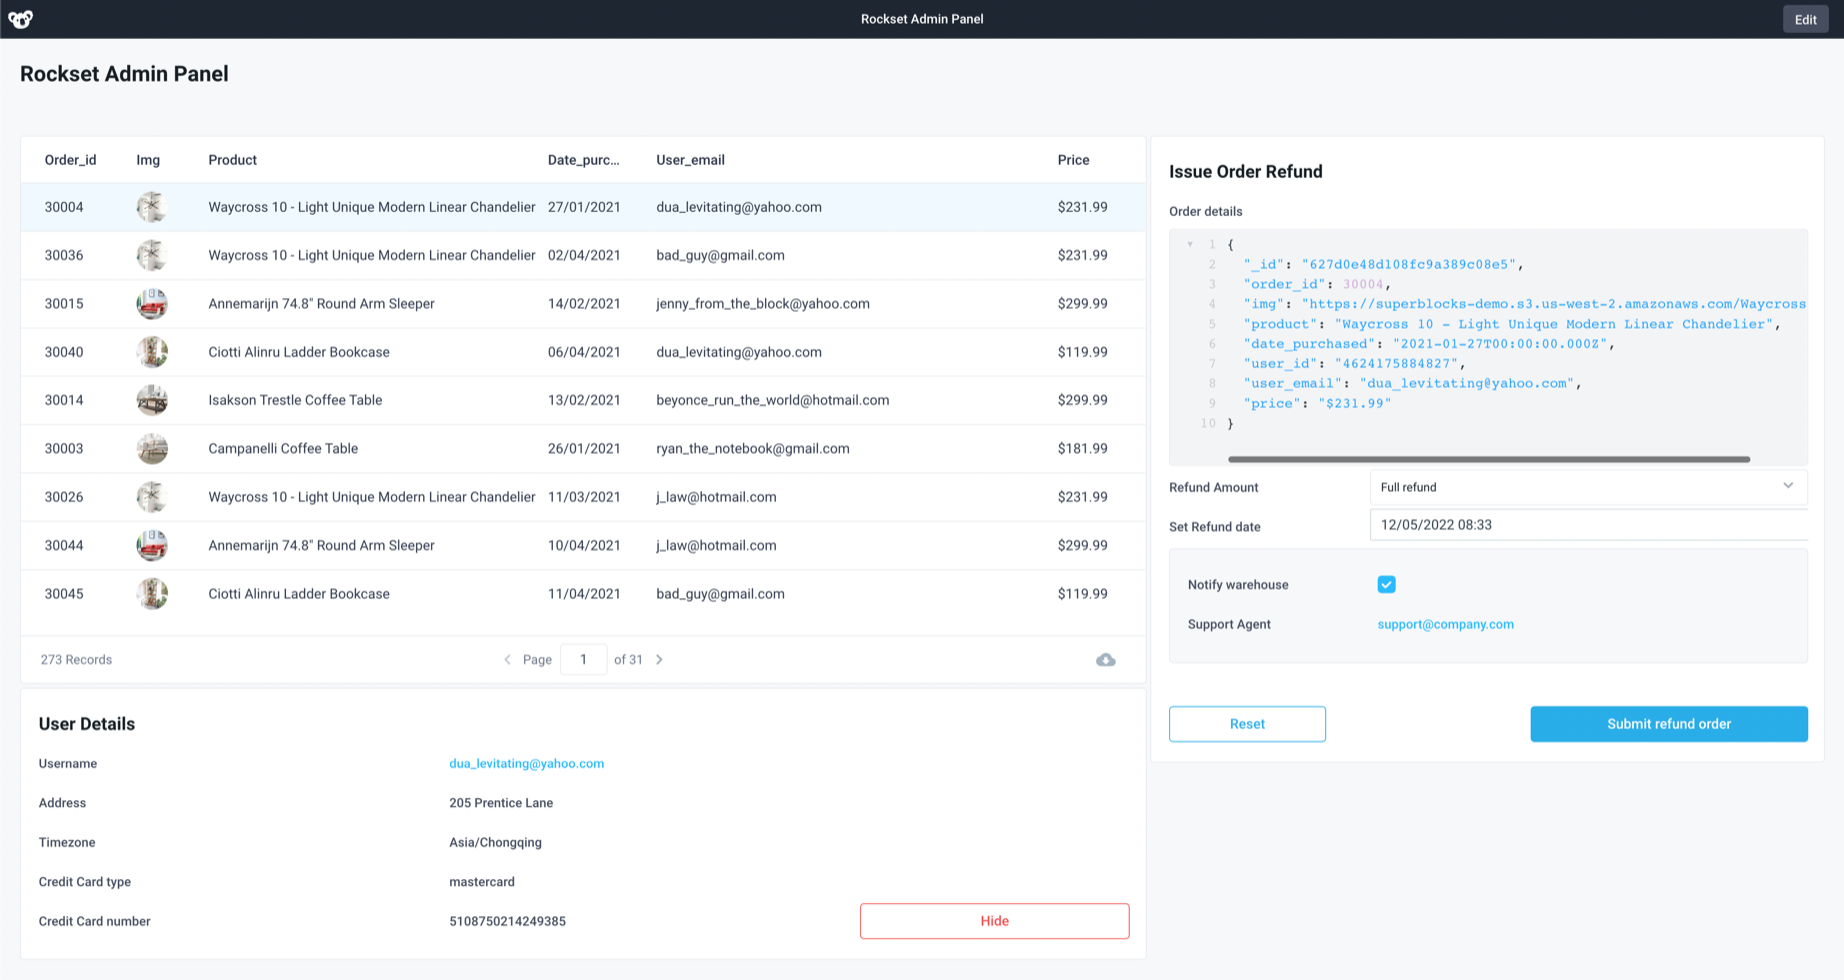Uncheck the Notify warehouse checkbox
The width and height of the screenshot is (1844, 980).
coord(1386,584)
